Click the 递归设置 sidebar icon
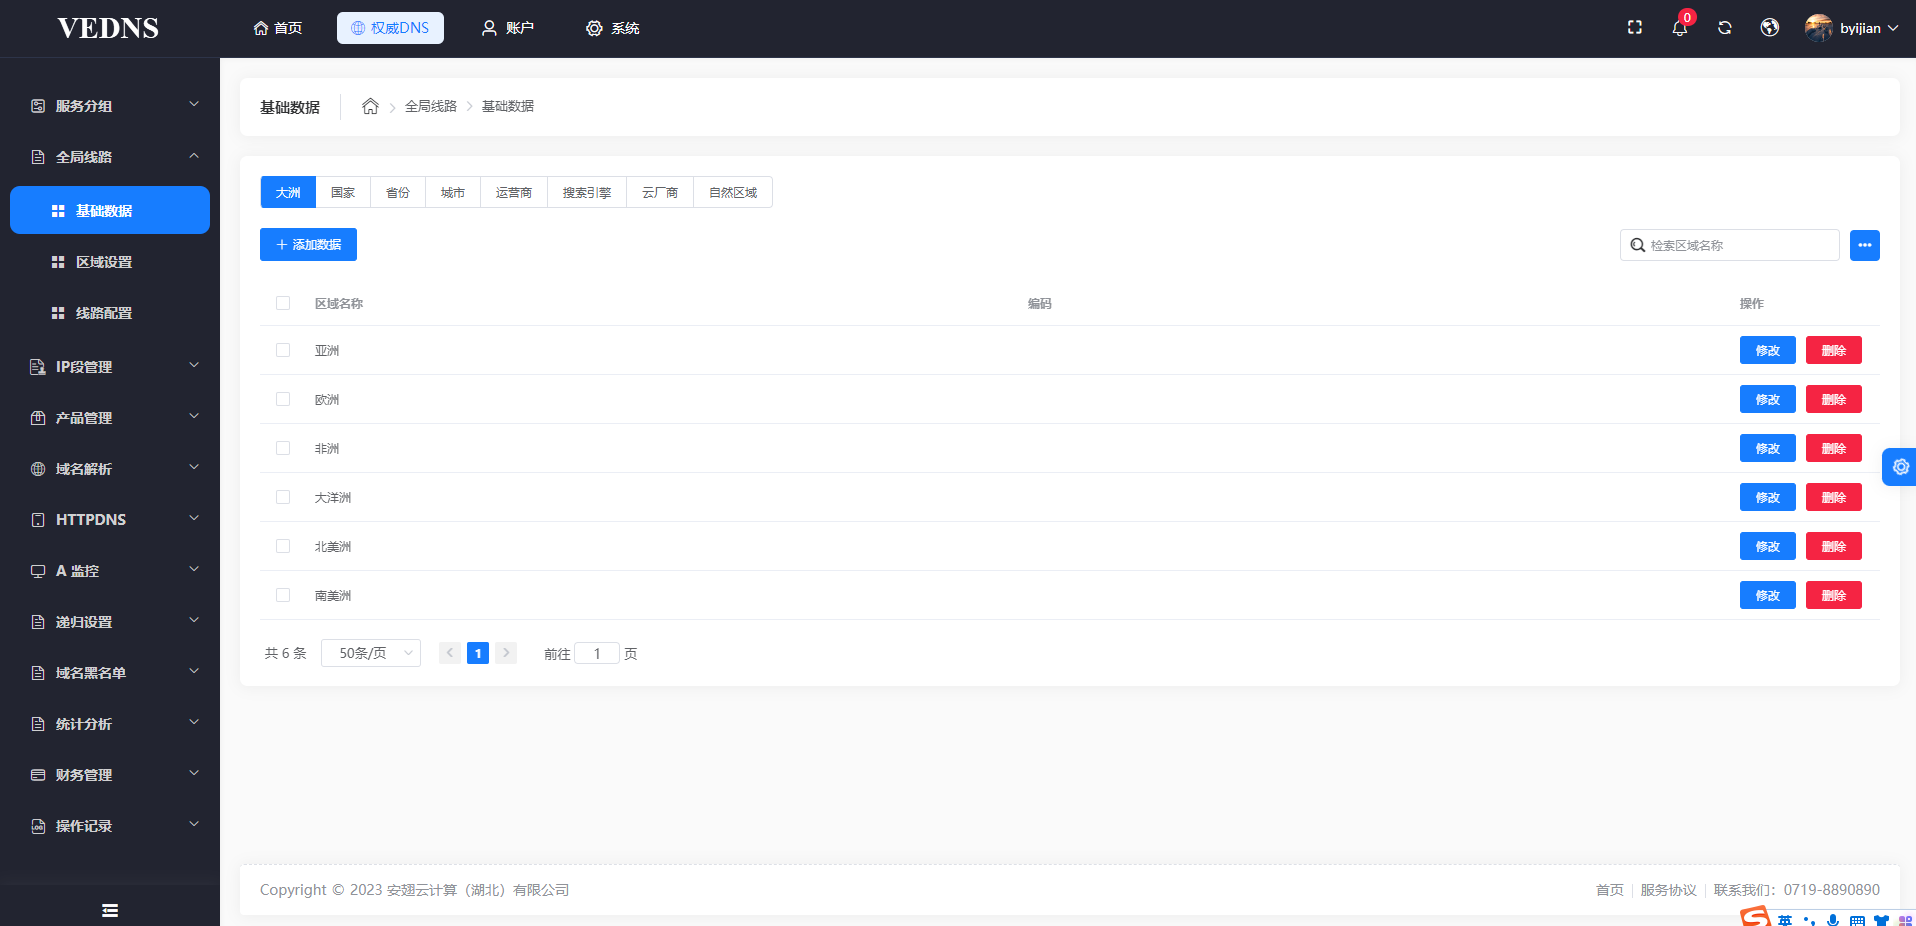This screenshot has height=926, width=1916. click(x=38, y=622)
